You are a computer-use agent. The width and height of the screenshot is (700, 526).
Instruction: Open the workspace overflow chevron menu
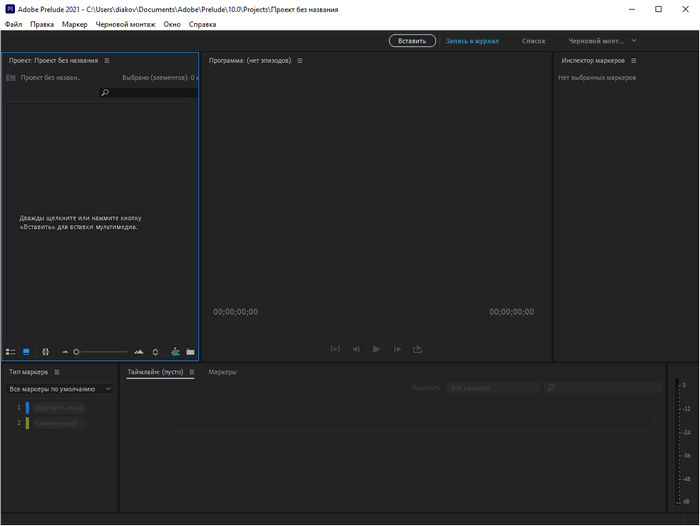point(634,41)
